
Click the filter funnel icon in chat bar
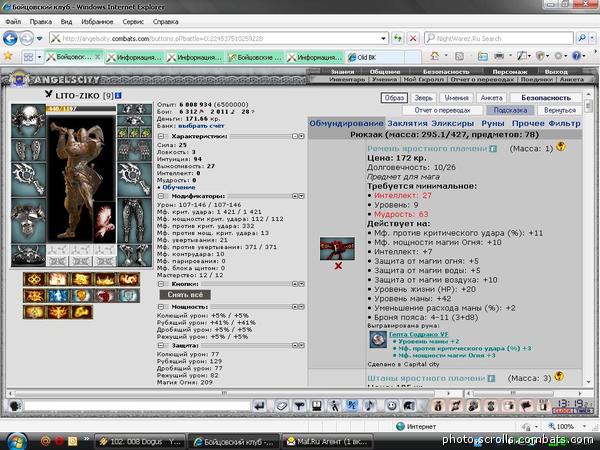coord(299,406)
